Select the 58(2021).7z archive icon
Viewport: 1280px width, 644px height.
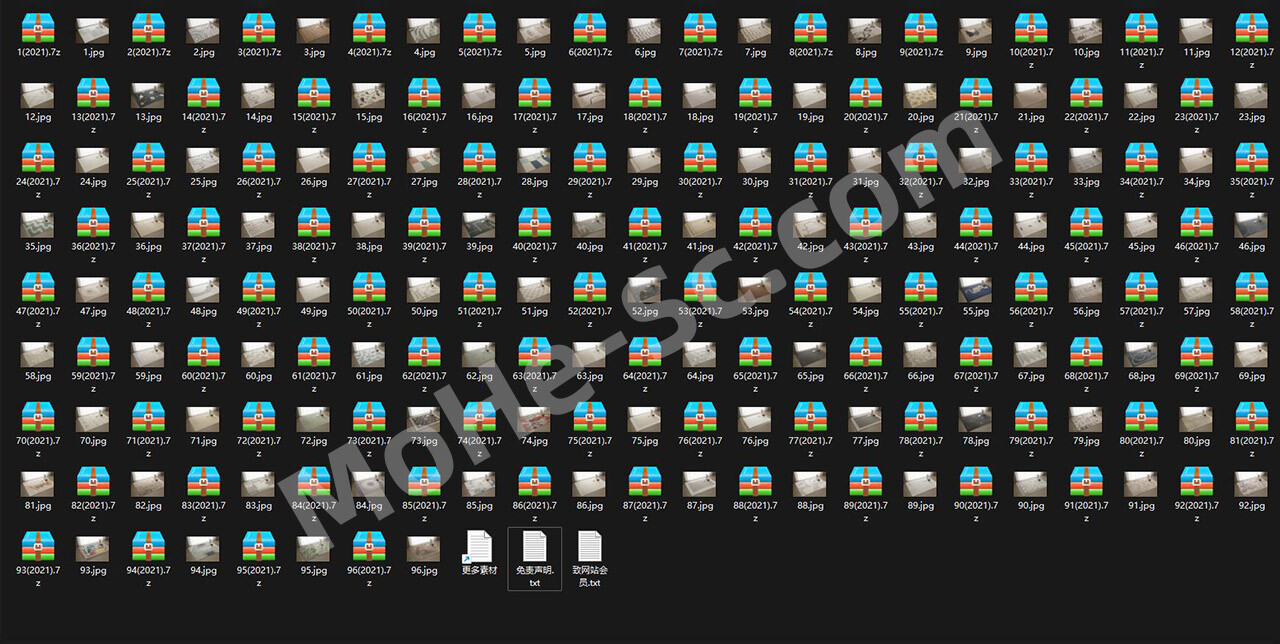coord(1252,287)
